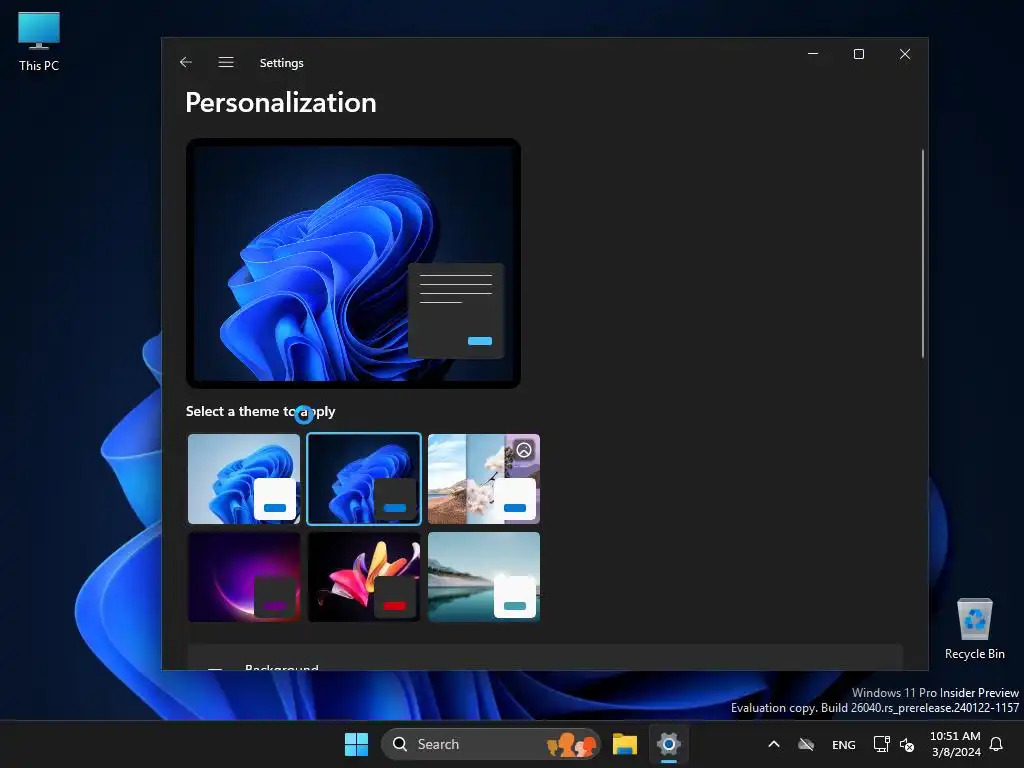Choose the purple Glow theme thumbnail

(x=244, y=577)
